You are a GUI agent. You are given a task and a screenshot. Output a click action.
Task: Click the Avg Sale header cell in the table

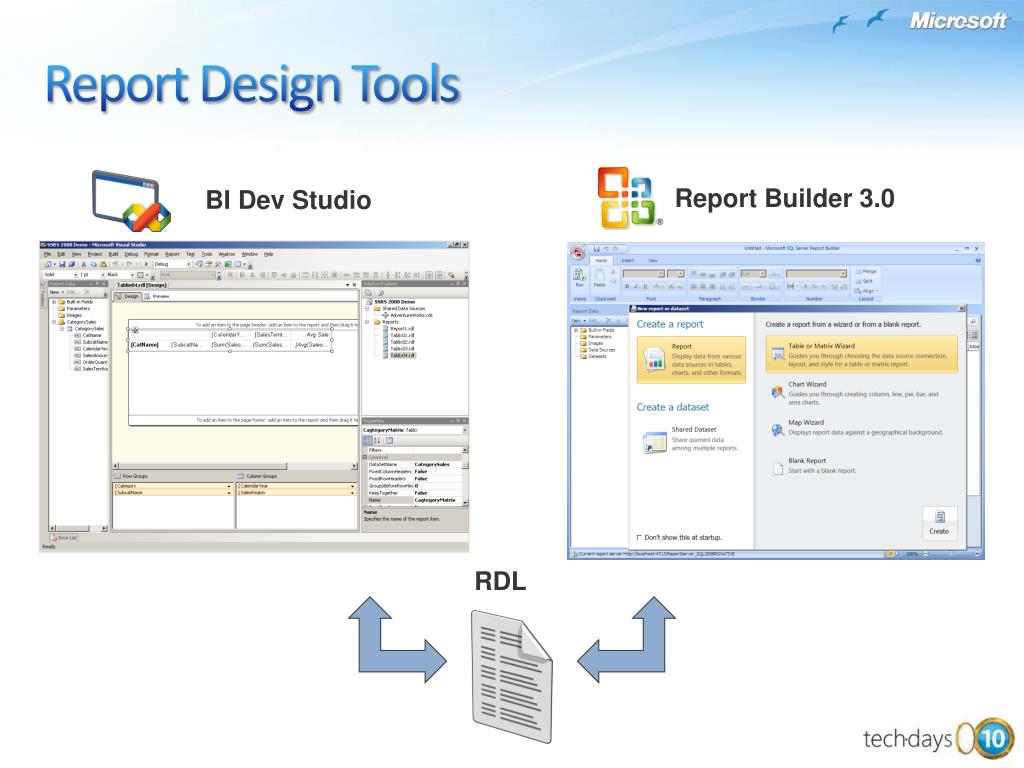311,335
